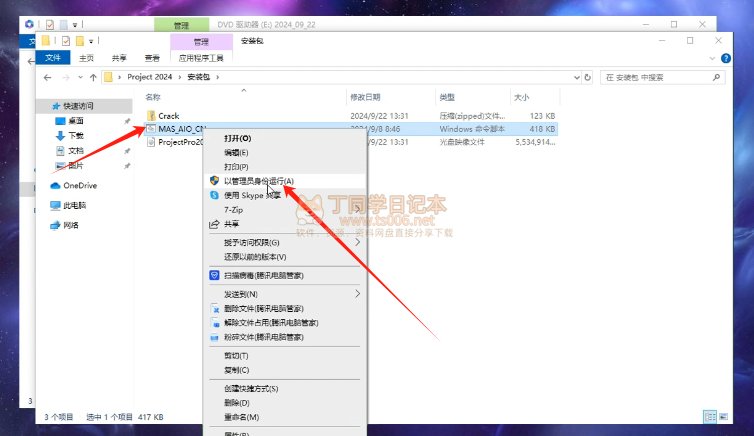Choose 粉碎文件(腾讯电脑管家) in the context menu
Image resolution: width=754 pixels, height=436 pixels.
285,337
